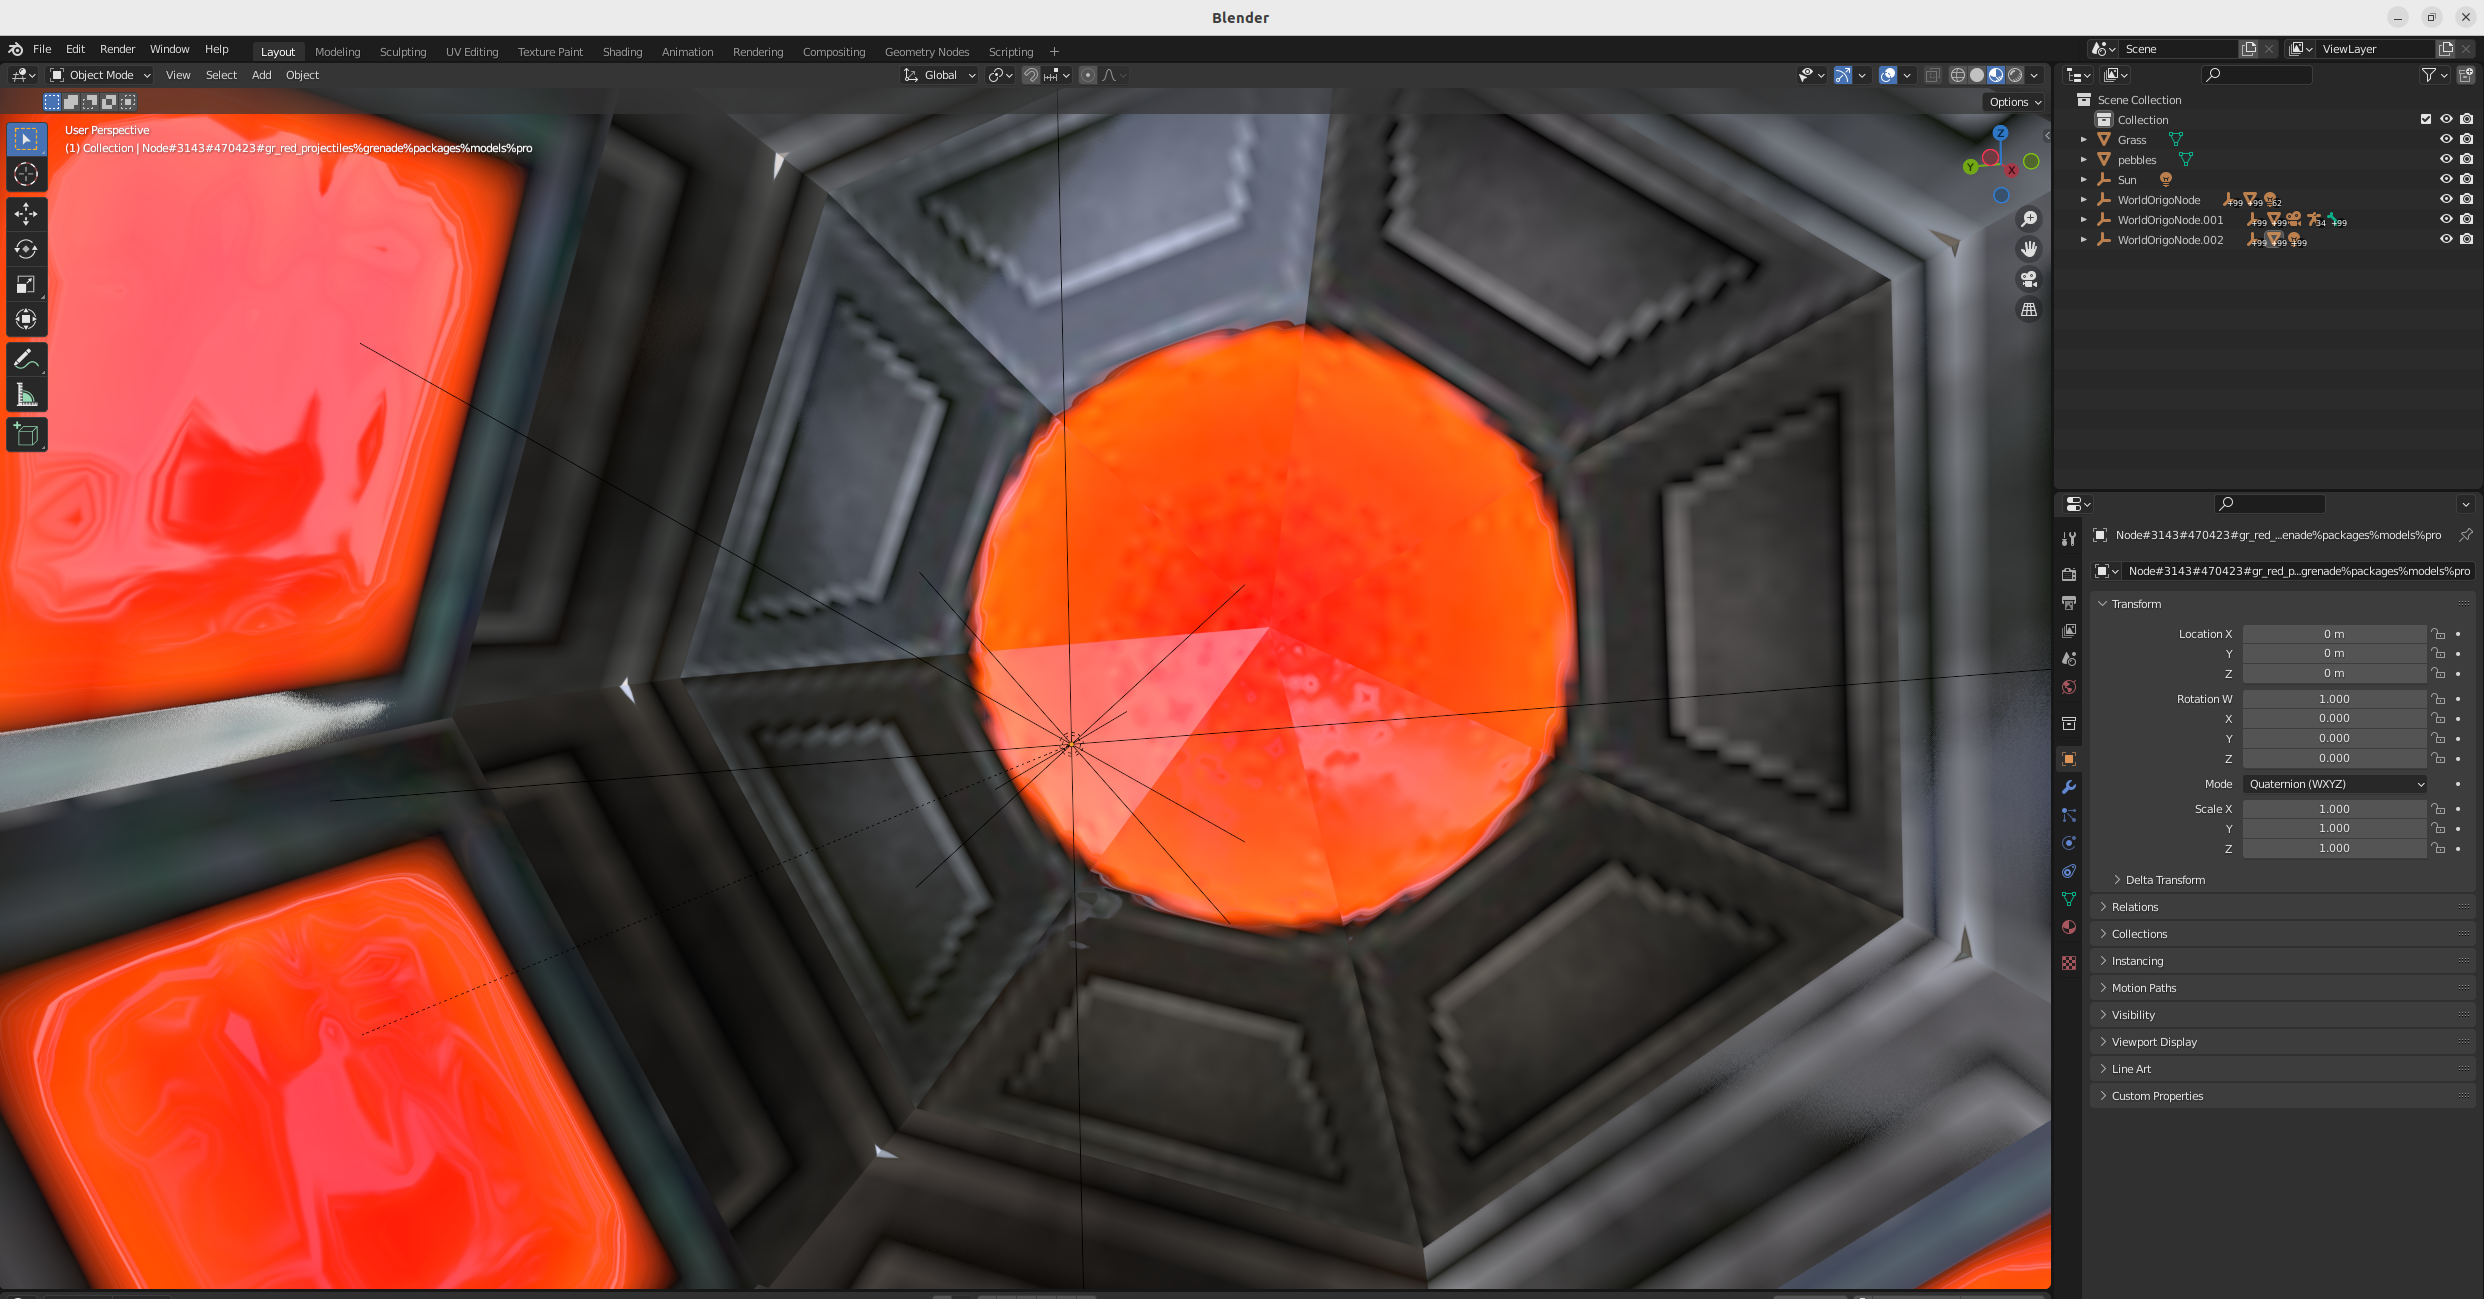Screen dimensions: 2484x1299
Task: Expand the WorldOrigoNode.001 tree item
Action: [2083, 220]
